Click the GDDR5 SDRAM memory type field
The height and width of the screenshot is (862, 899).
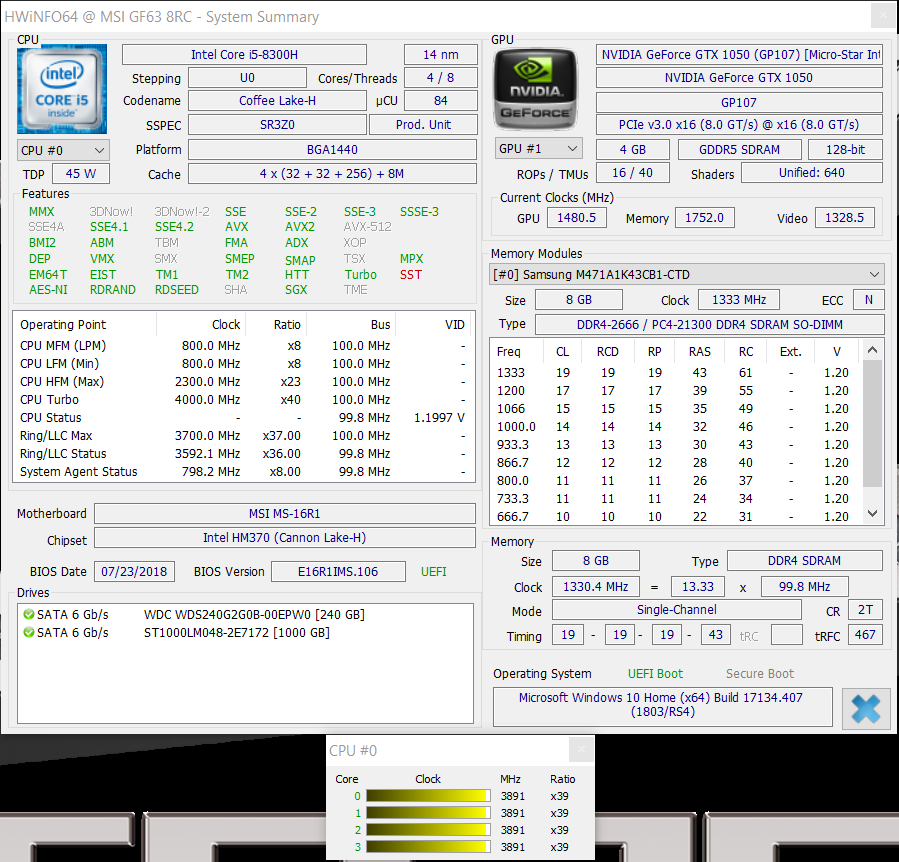click(740, 150)
